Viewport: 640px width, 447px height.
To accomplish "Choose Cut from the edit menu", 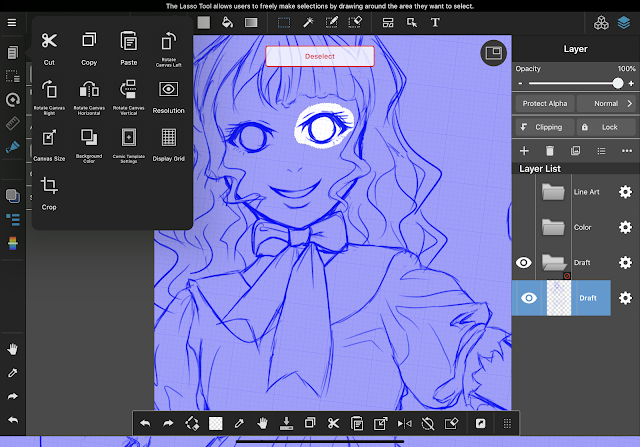I will click(49, 49).
